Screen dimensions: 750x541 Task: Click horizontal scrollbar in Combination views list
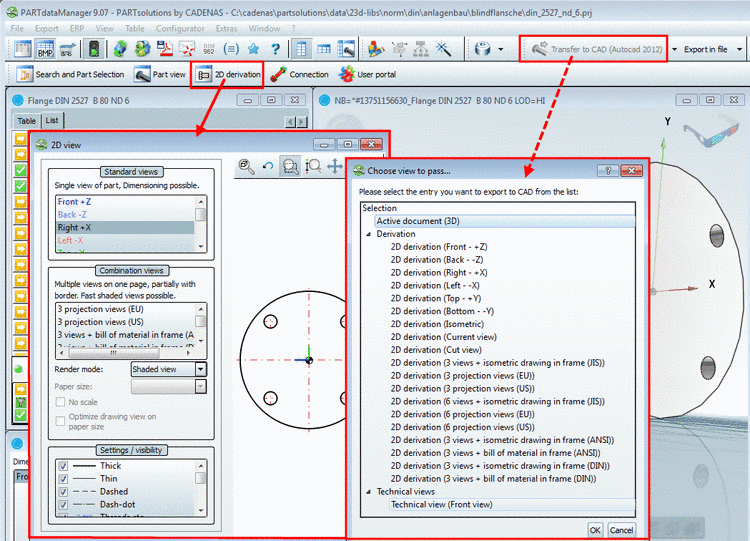pyautogui.click(x=127, y=353)
